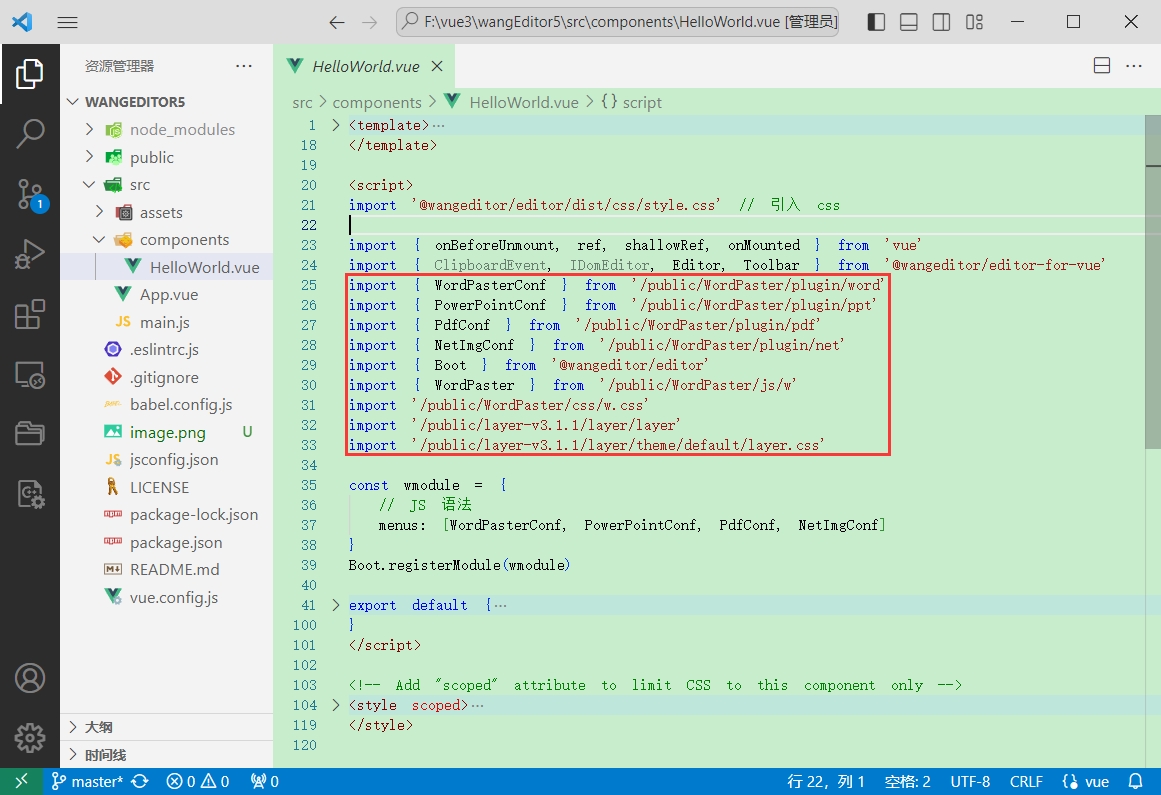
Task: Toggle the primary sidebar visibility
Action: [875, 21]
